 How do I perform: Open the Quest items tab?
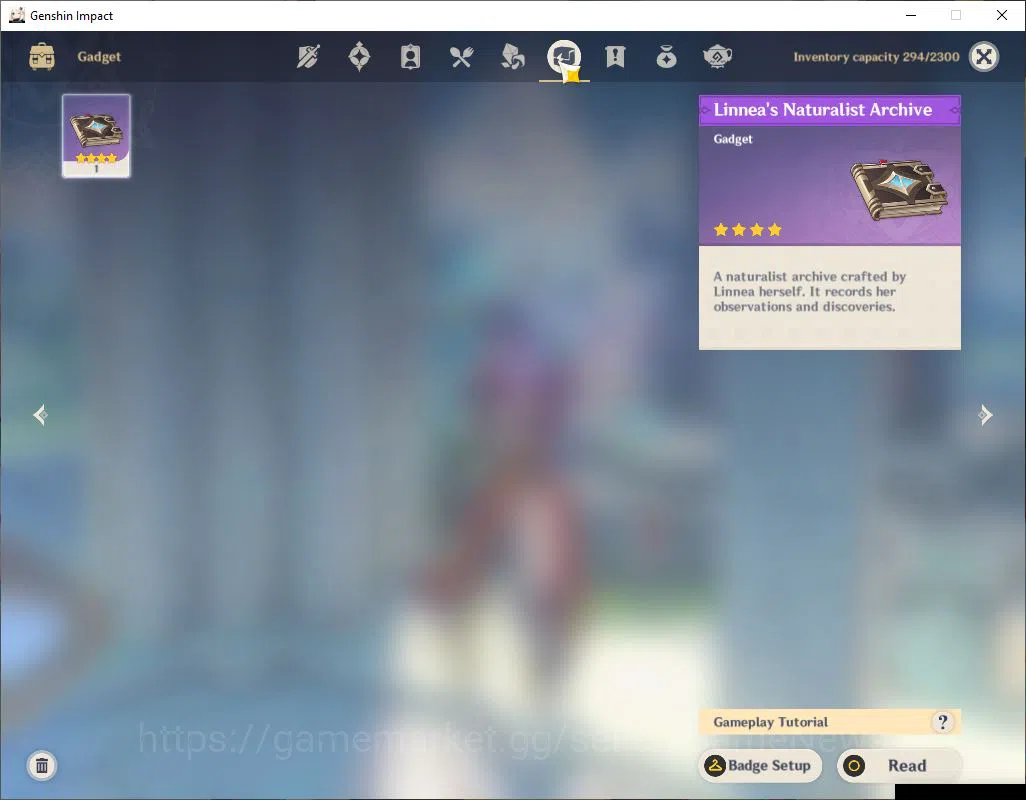(615, 57)
